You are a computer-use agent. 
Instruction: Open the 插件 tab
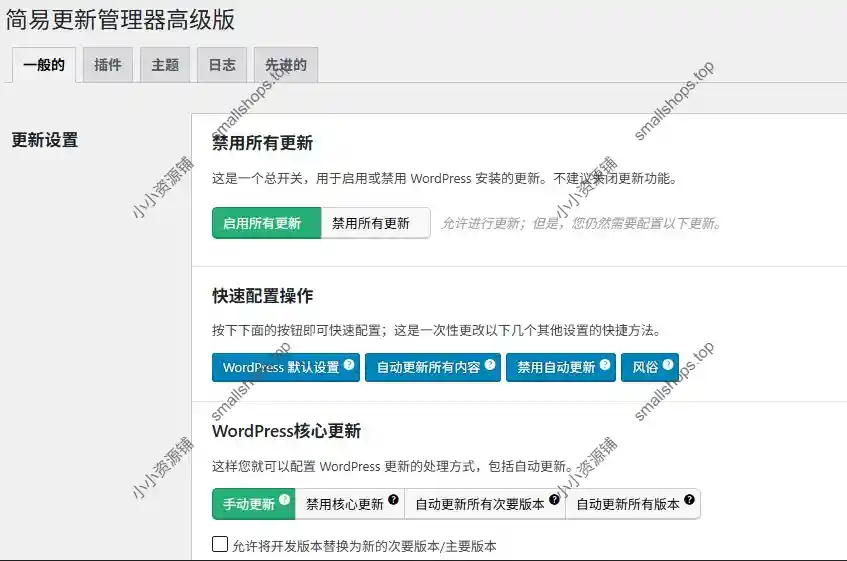[107, 65]
